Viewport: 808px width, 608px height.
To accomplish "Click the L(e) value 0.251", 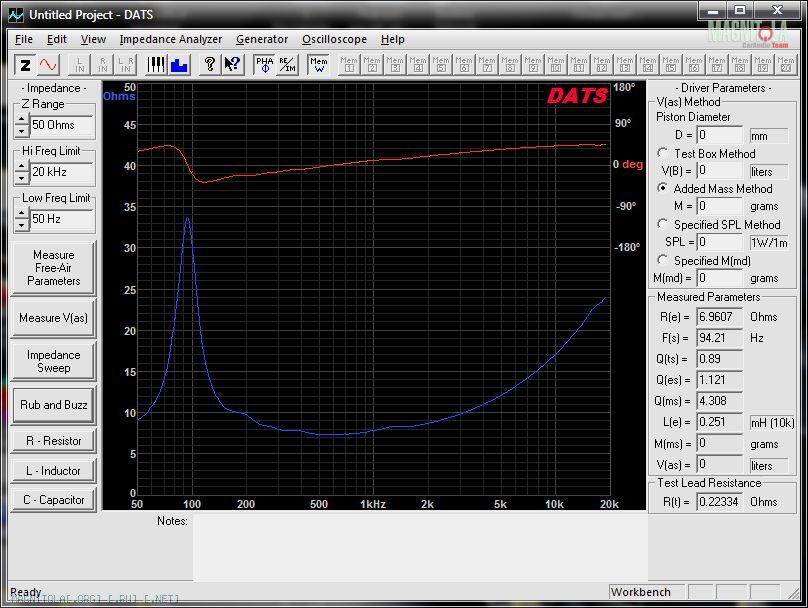I will [x=719, y=422].
